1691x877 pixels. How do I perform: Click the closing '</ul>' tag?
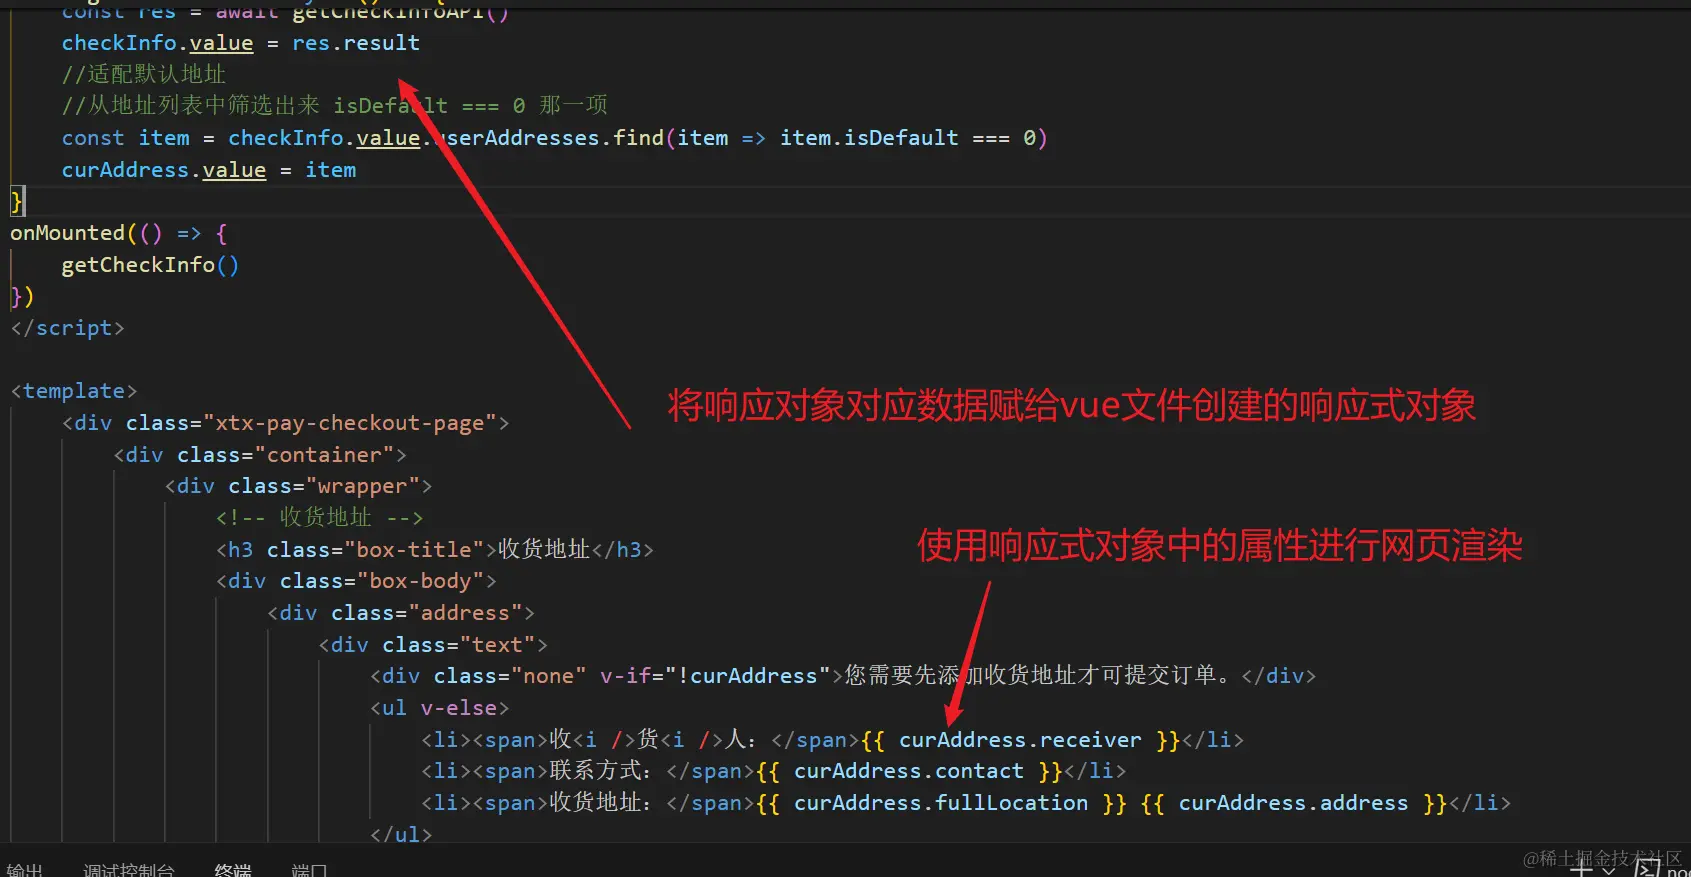[400, 834]
